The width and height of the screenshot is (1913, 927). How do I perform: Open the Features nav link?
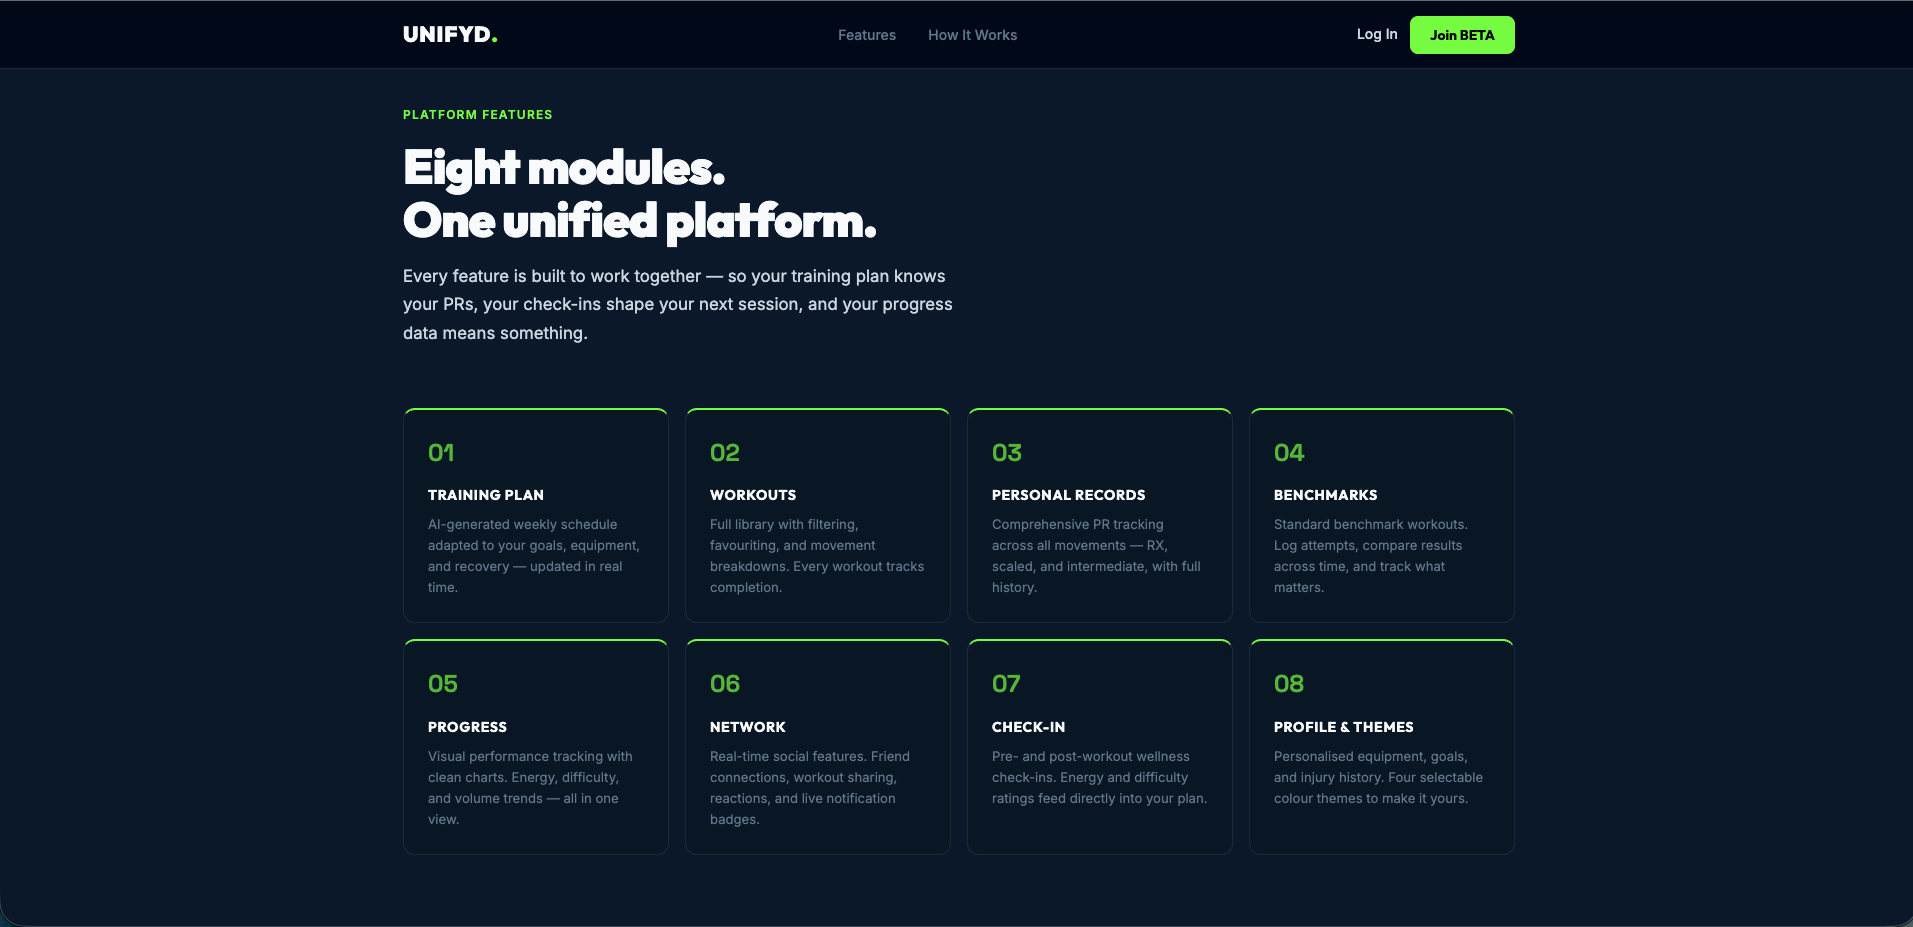tap(867, 35)
